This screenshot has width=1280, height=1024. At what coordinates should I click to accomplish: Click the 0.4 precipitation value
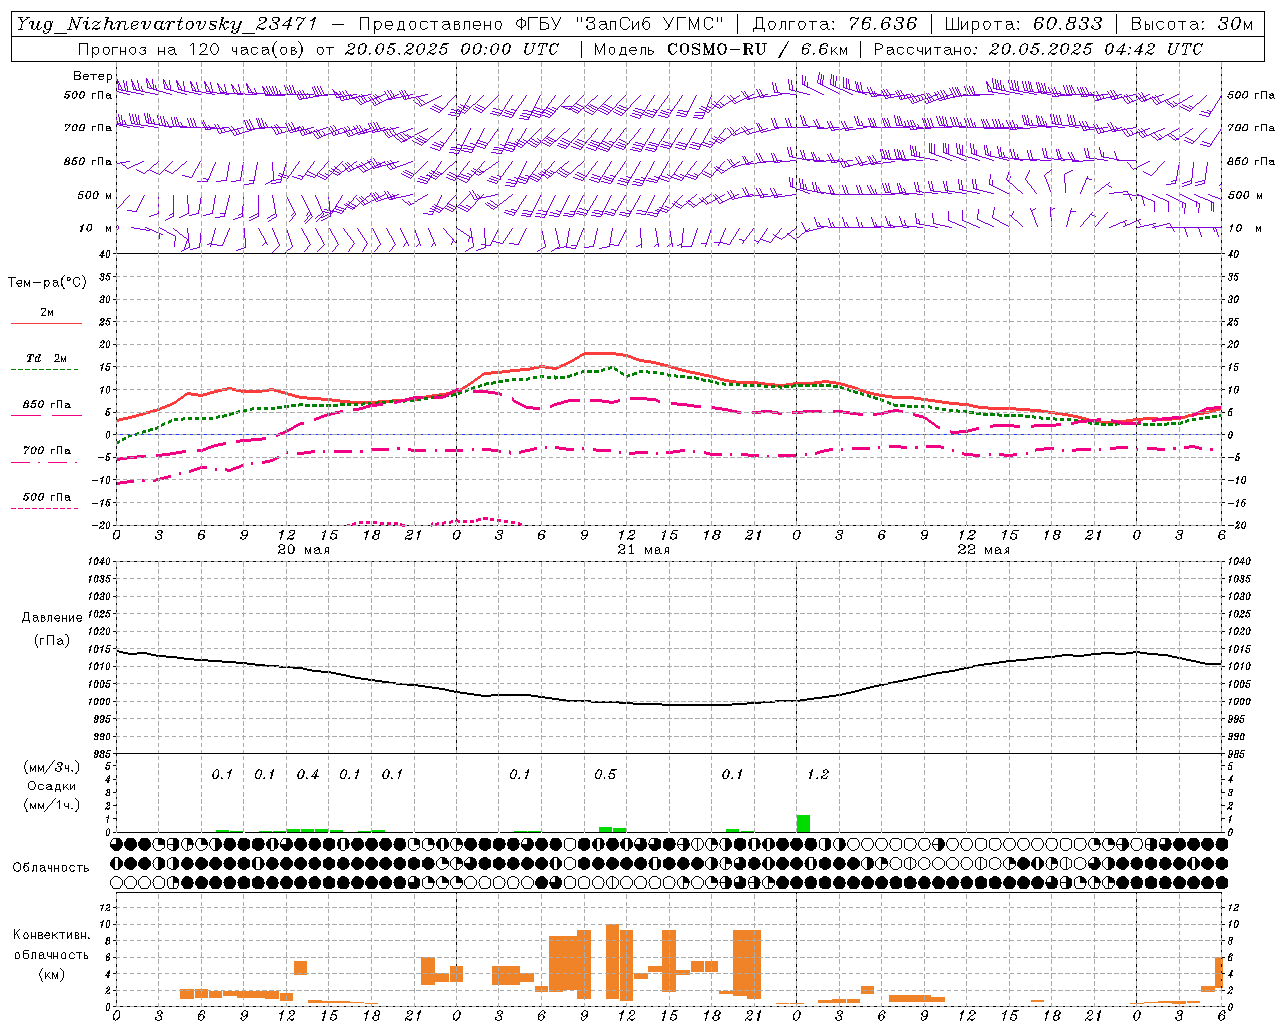point(307,775)
